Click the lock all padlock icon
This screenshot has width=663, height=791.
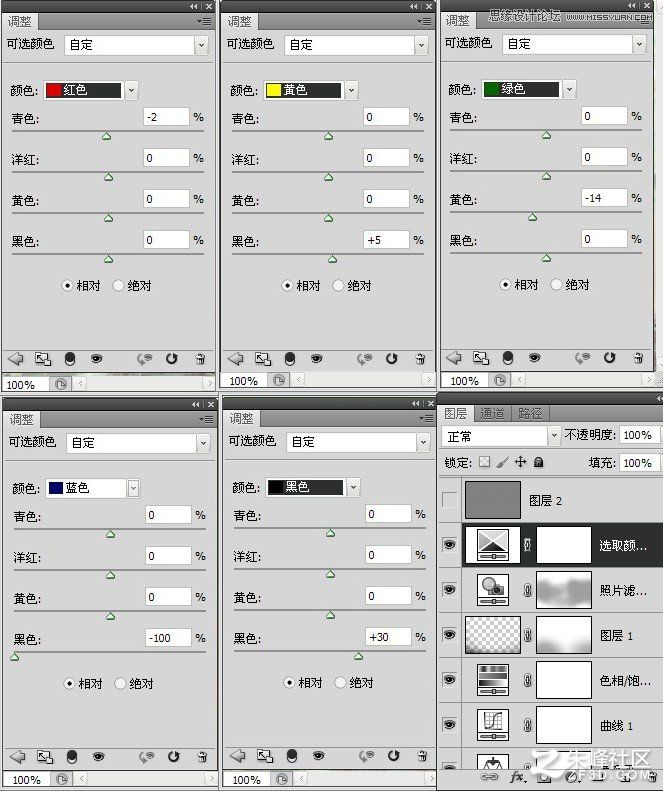point(538,462)
